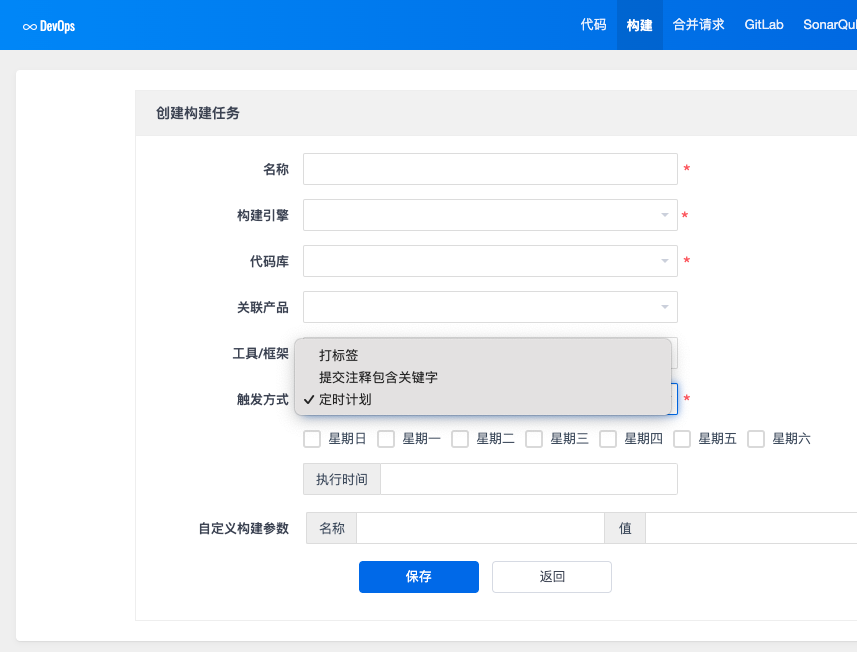857x652 pixels.
Task: Open the 代码 navigation tab
Action: [593, 25]
